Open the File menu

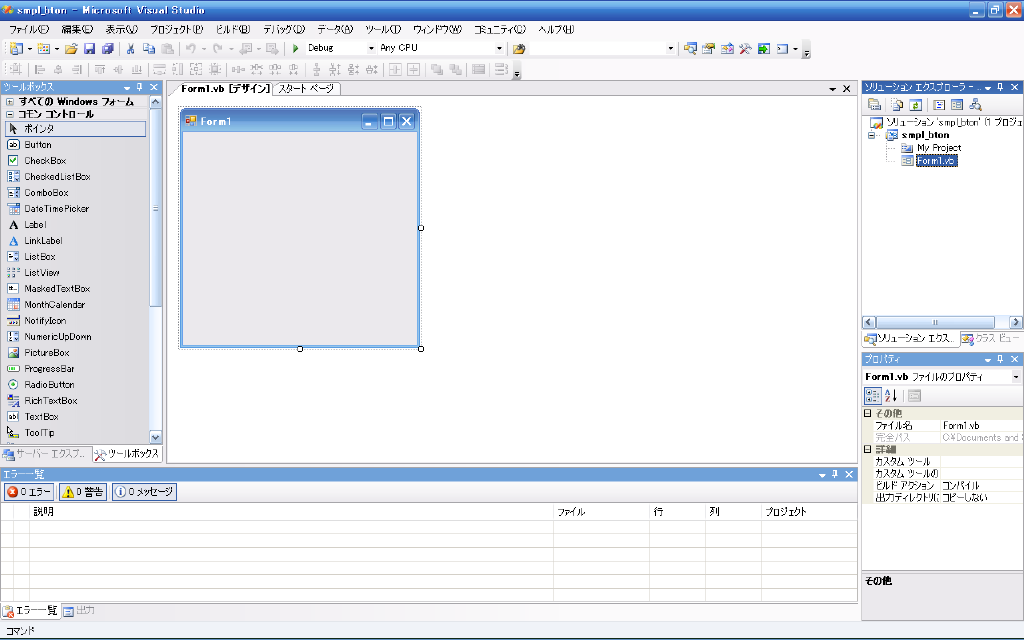(x=29, y=29)
